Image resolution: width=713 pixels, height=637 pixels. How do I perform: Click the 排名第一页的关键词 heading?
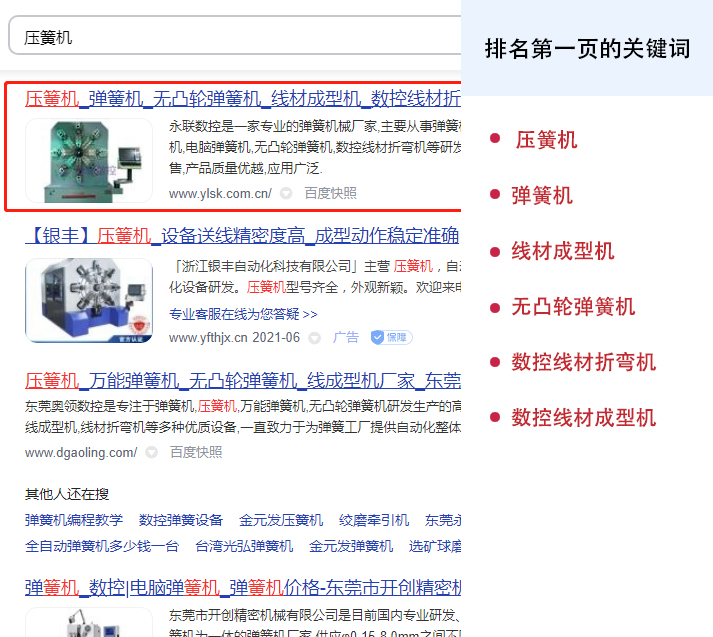587,49
